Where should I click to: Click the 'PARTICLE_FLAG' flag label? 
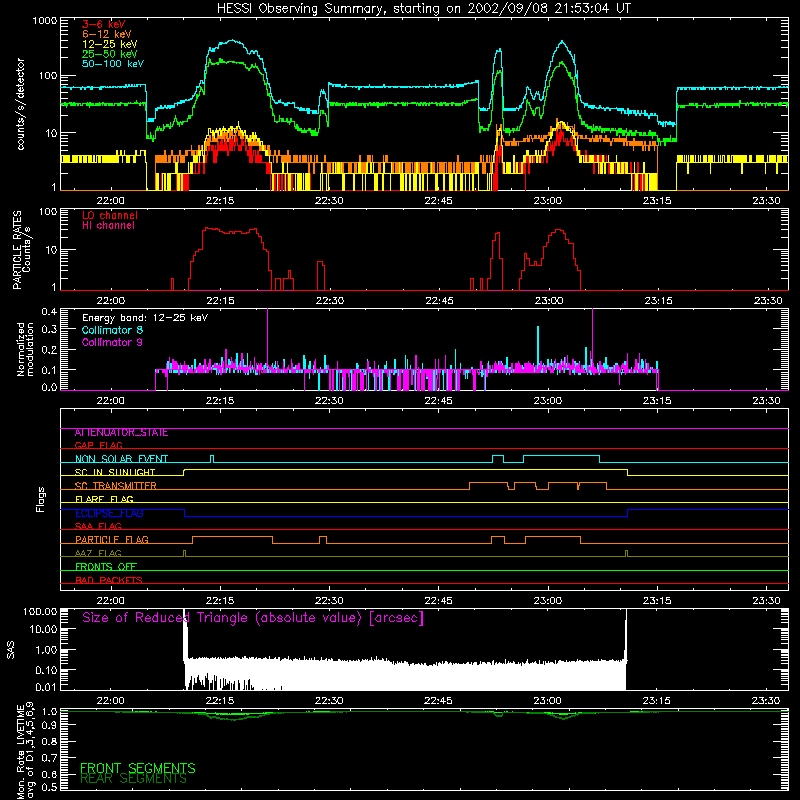pyautogui.click(x=112, y=540)
